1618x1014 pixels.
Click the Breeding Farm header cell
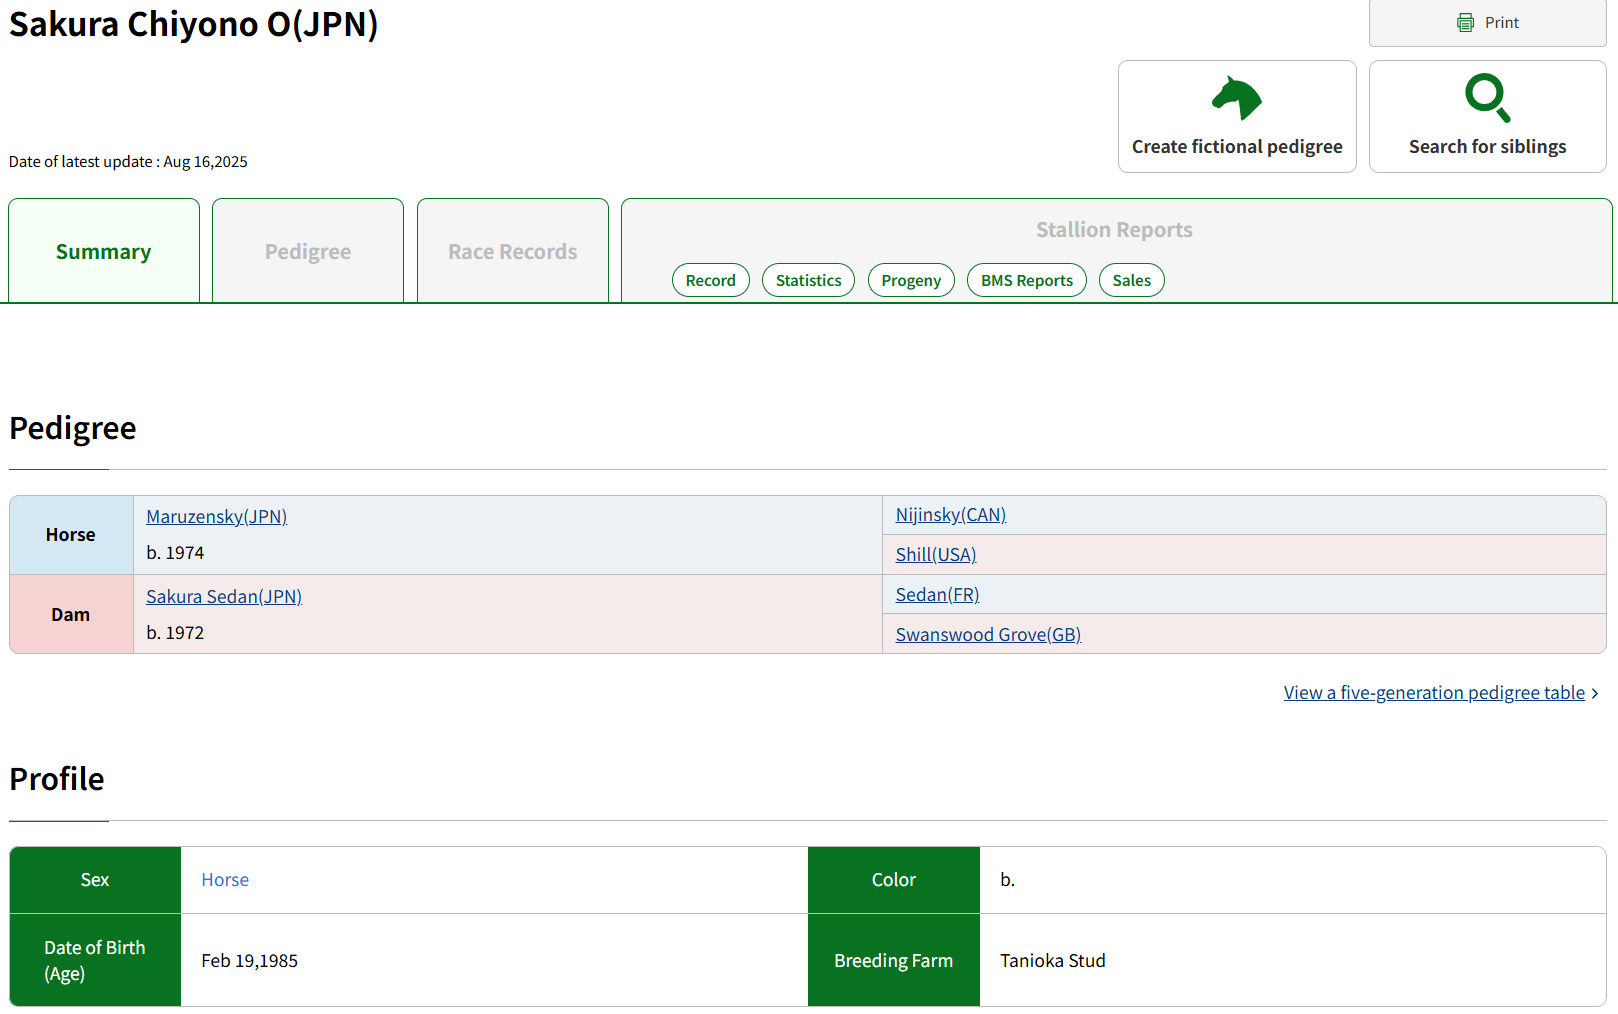click(894, 960)
